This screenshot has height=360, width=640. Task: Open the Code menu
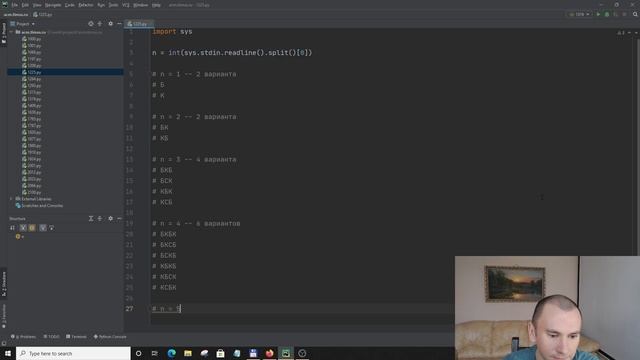coord(70,5)
